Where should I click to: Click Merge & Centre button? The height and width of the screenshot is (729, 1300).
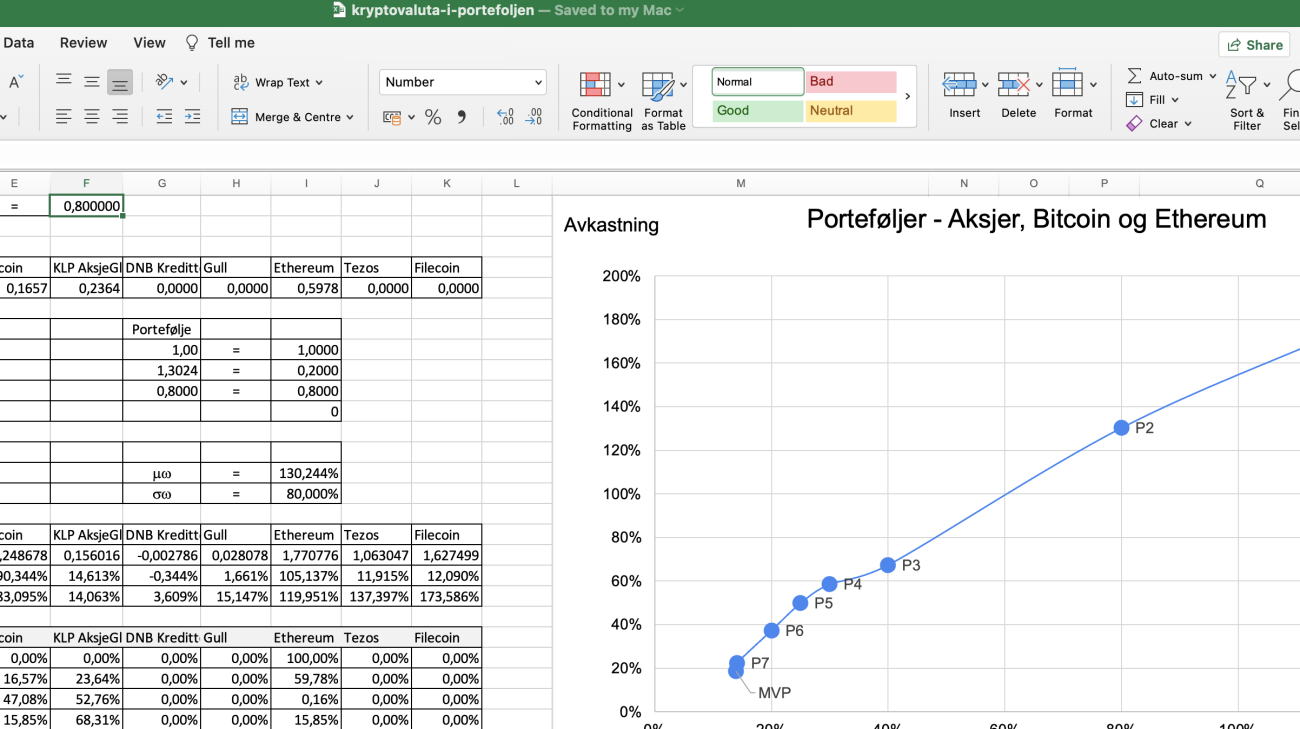coord(286,117)
